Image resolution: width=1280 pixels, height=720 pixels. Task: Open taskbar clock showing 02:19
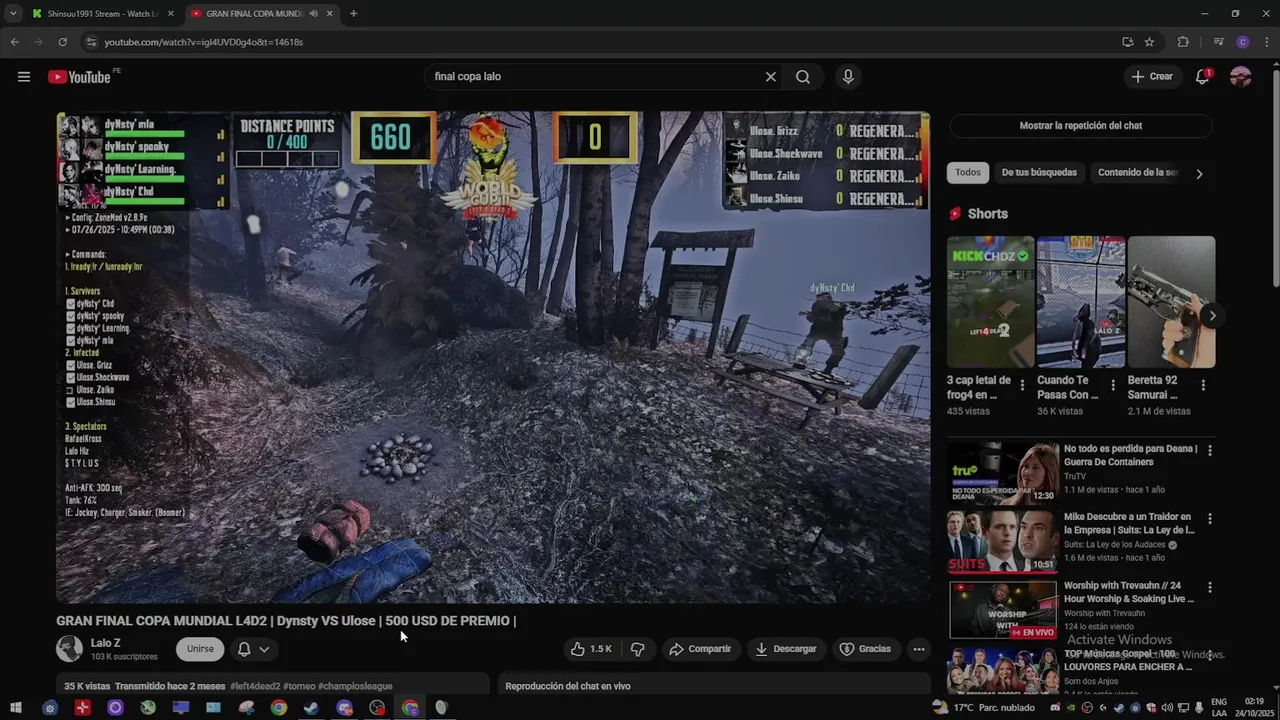pos(1255,708)
